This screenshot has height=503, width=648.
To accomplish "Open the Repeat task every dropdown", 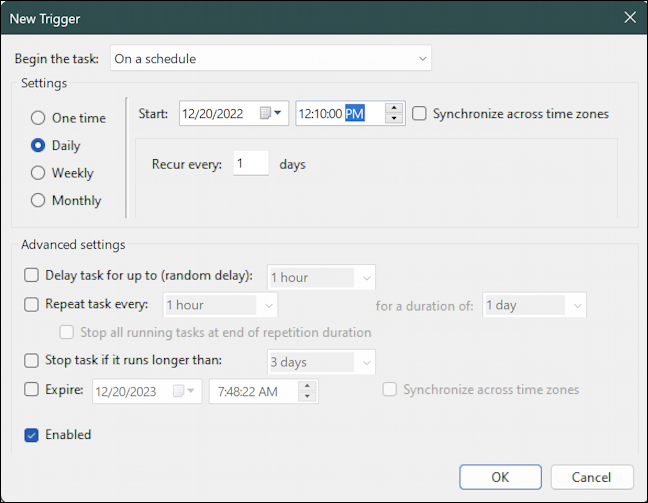I will pos(220,305).
